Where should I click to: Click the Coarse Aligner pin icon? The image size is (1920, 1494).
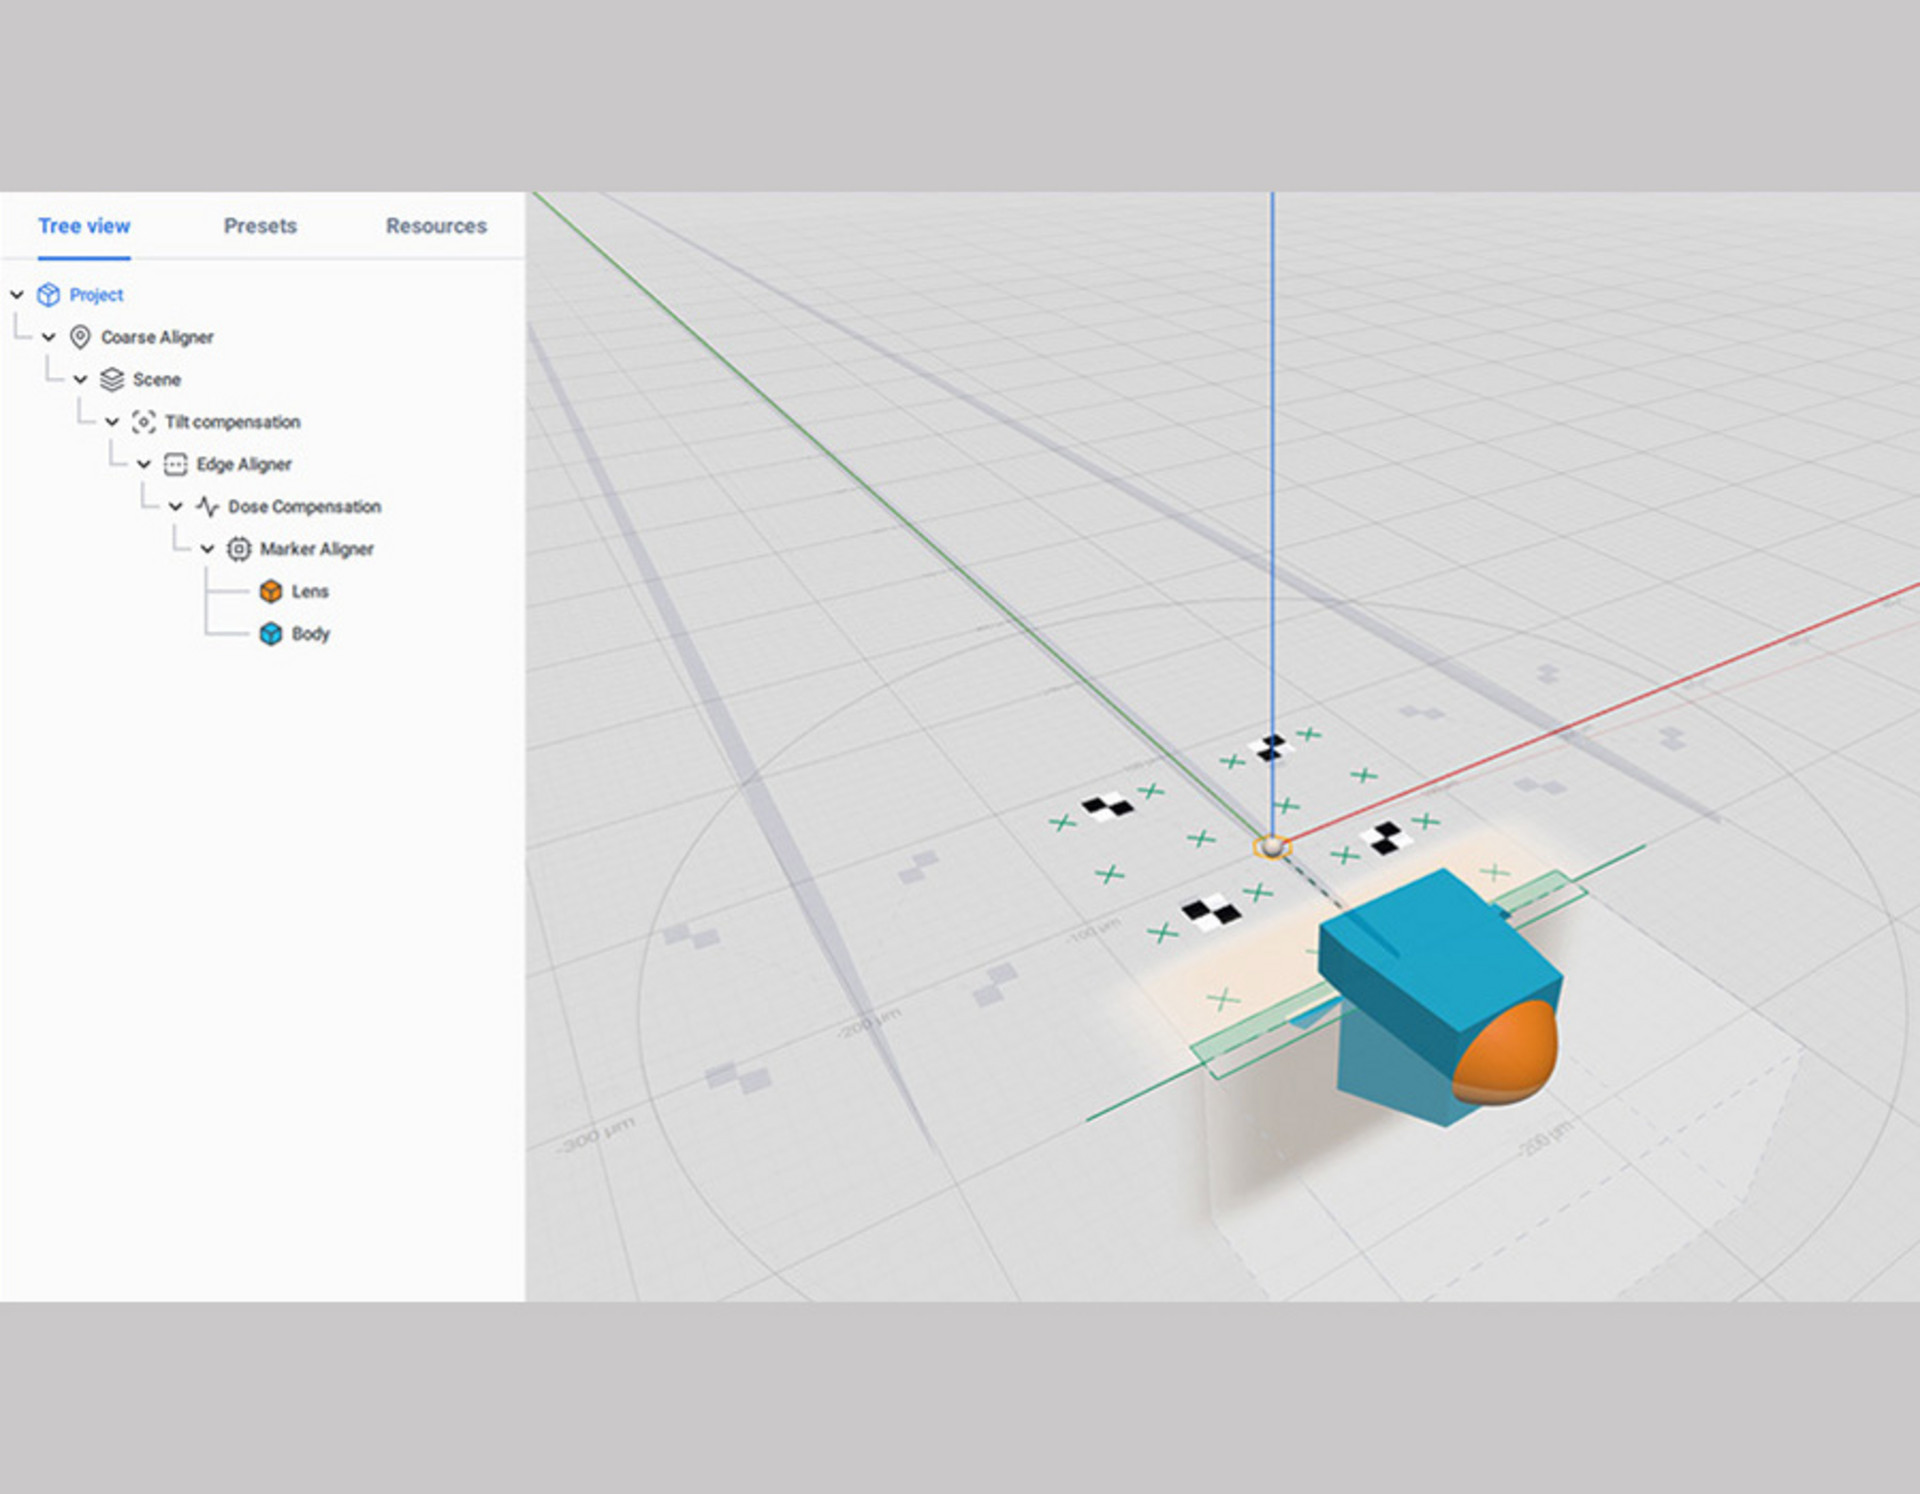tap(80, 337)
